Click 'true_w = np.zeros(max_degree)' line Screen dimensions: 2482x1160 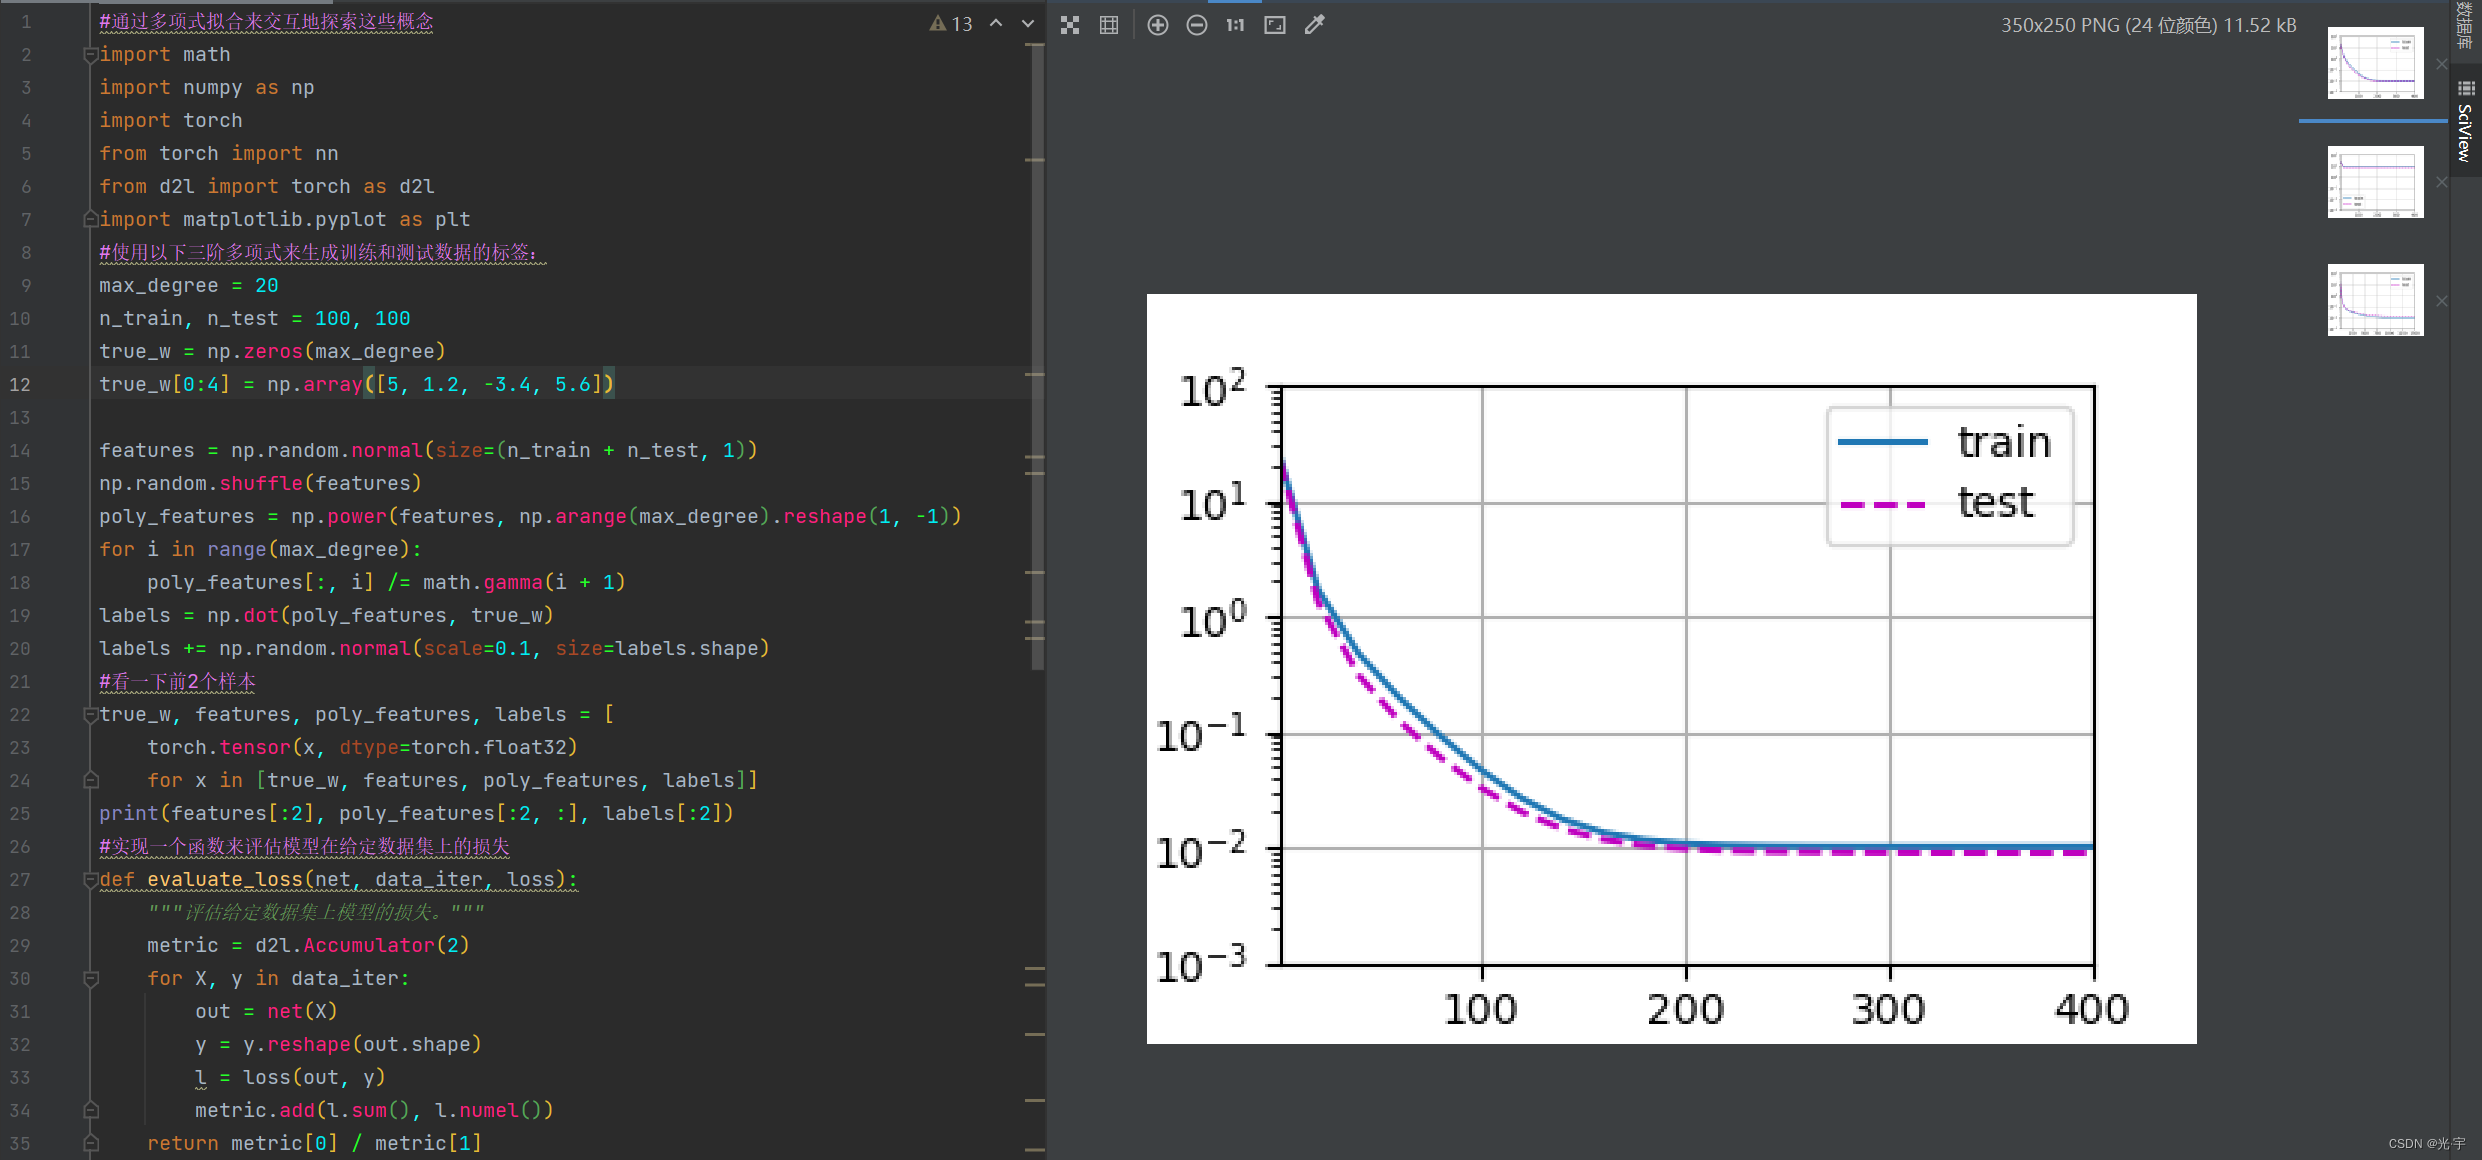[x=272, y=352]
